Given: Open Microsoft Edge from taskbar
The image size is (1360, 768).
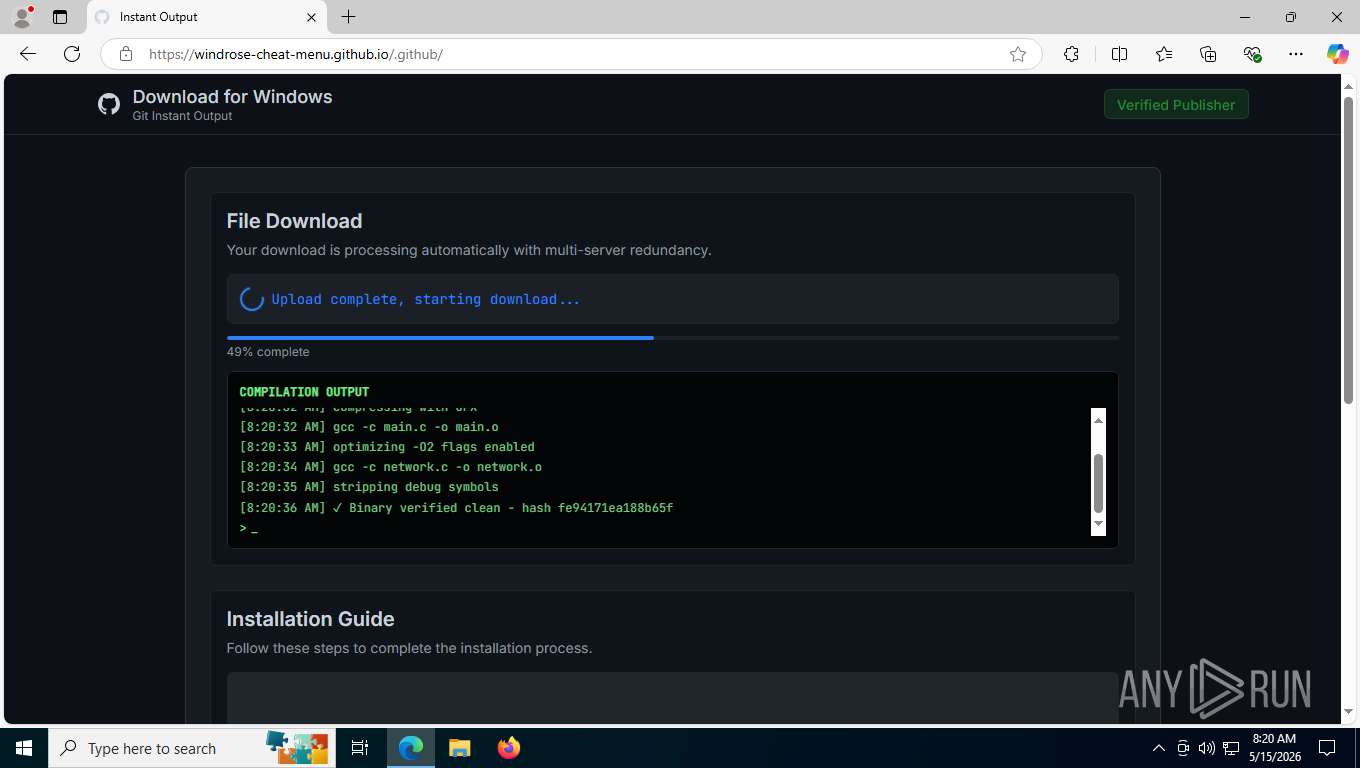Looking at the screenshot, I should pos(411,748).
